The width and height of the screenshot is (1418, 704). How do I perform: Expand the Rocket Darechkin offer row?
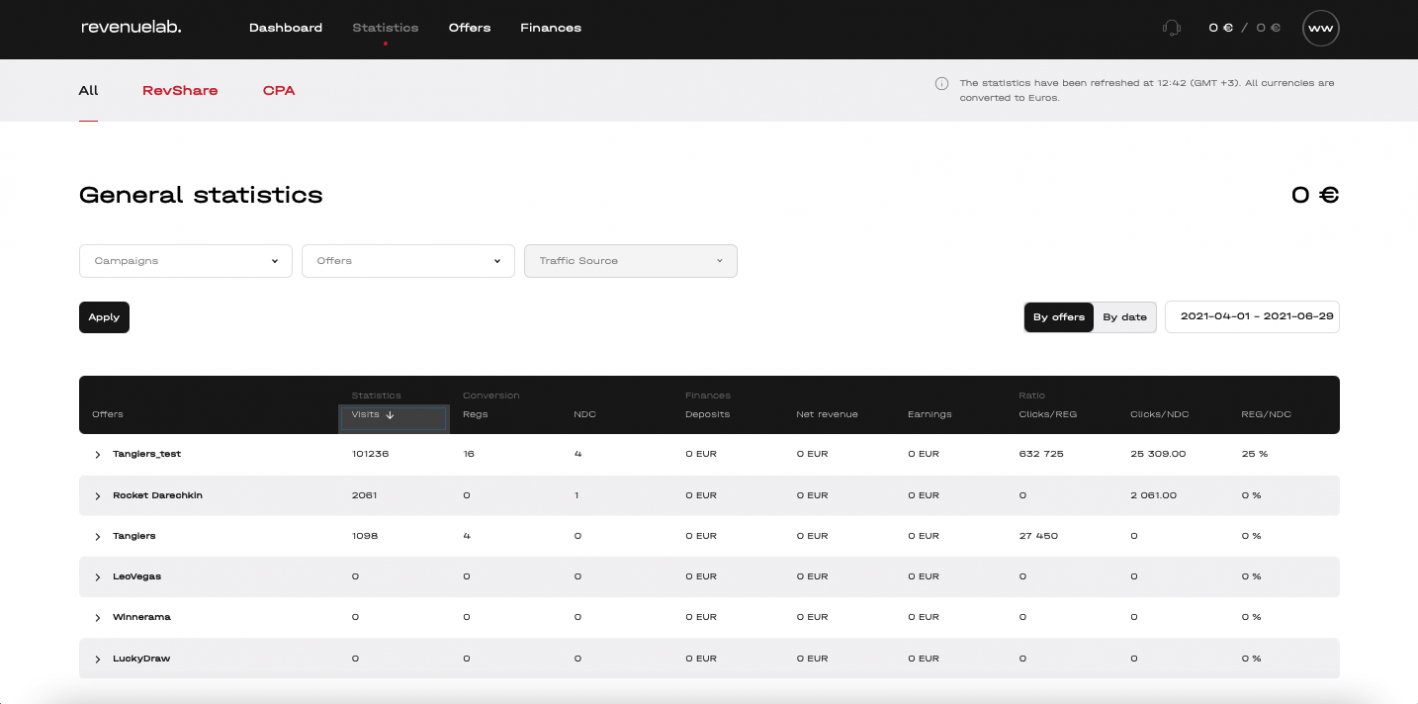click(97, 496)
